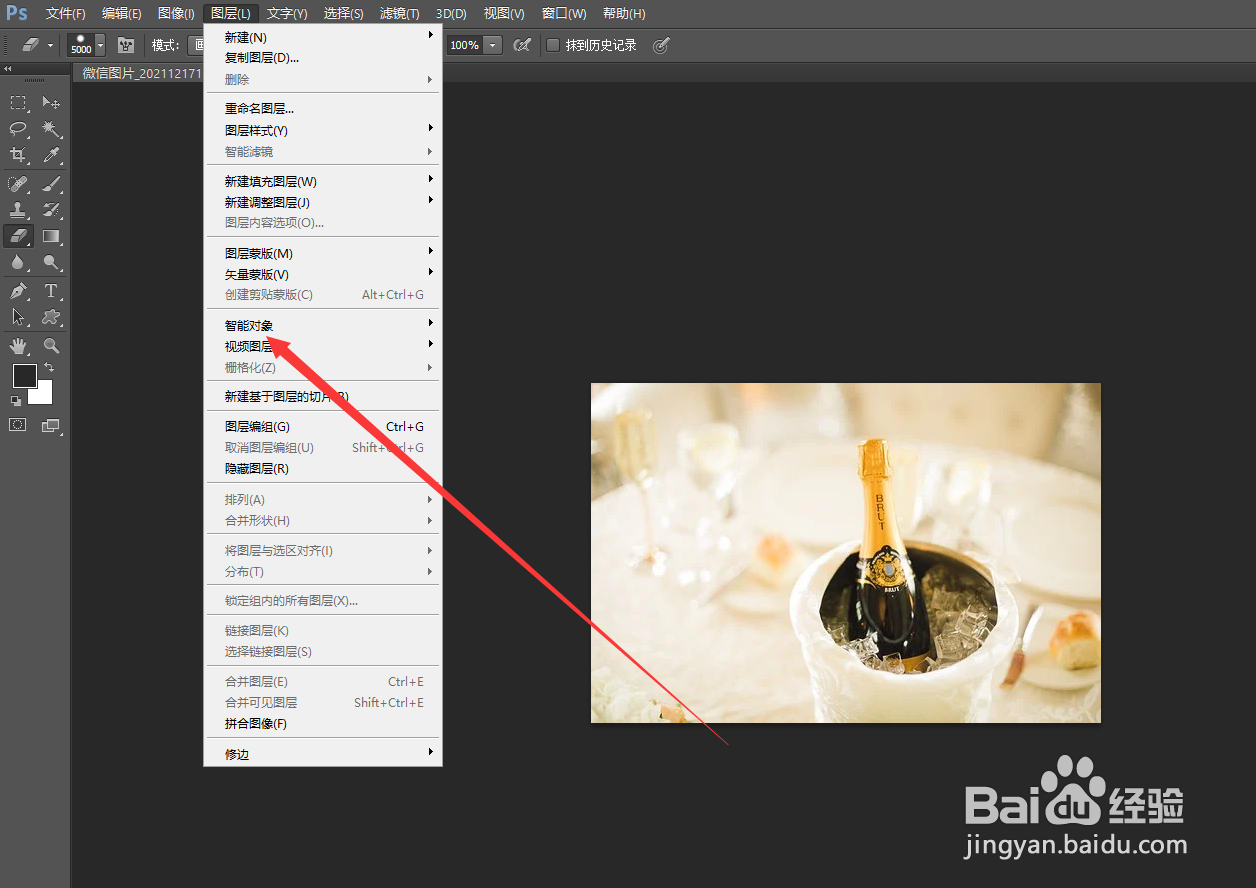Select the Spot Healing Brush tool
Viewport: 1256px width, 888px height.
tap(18, 183)
